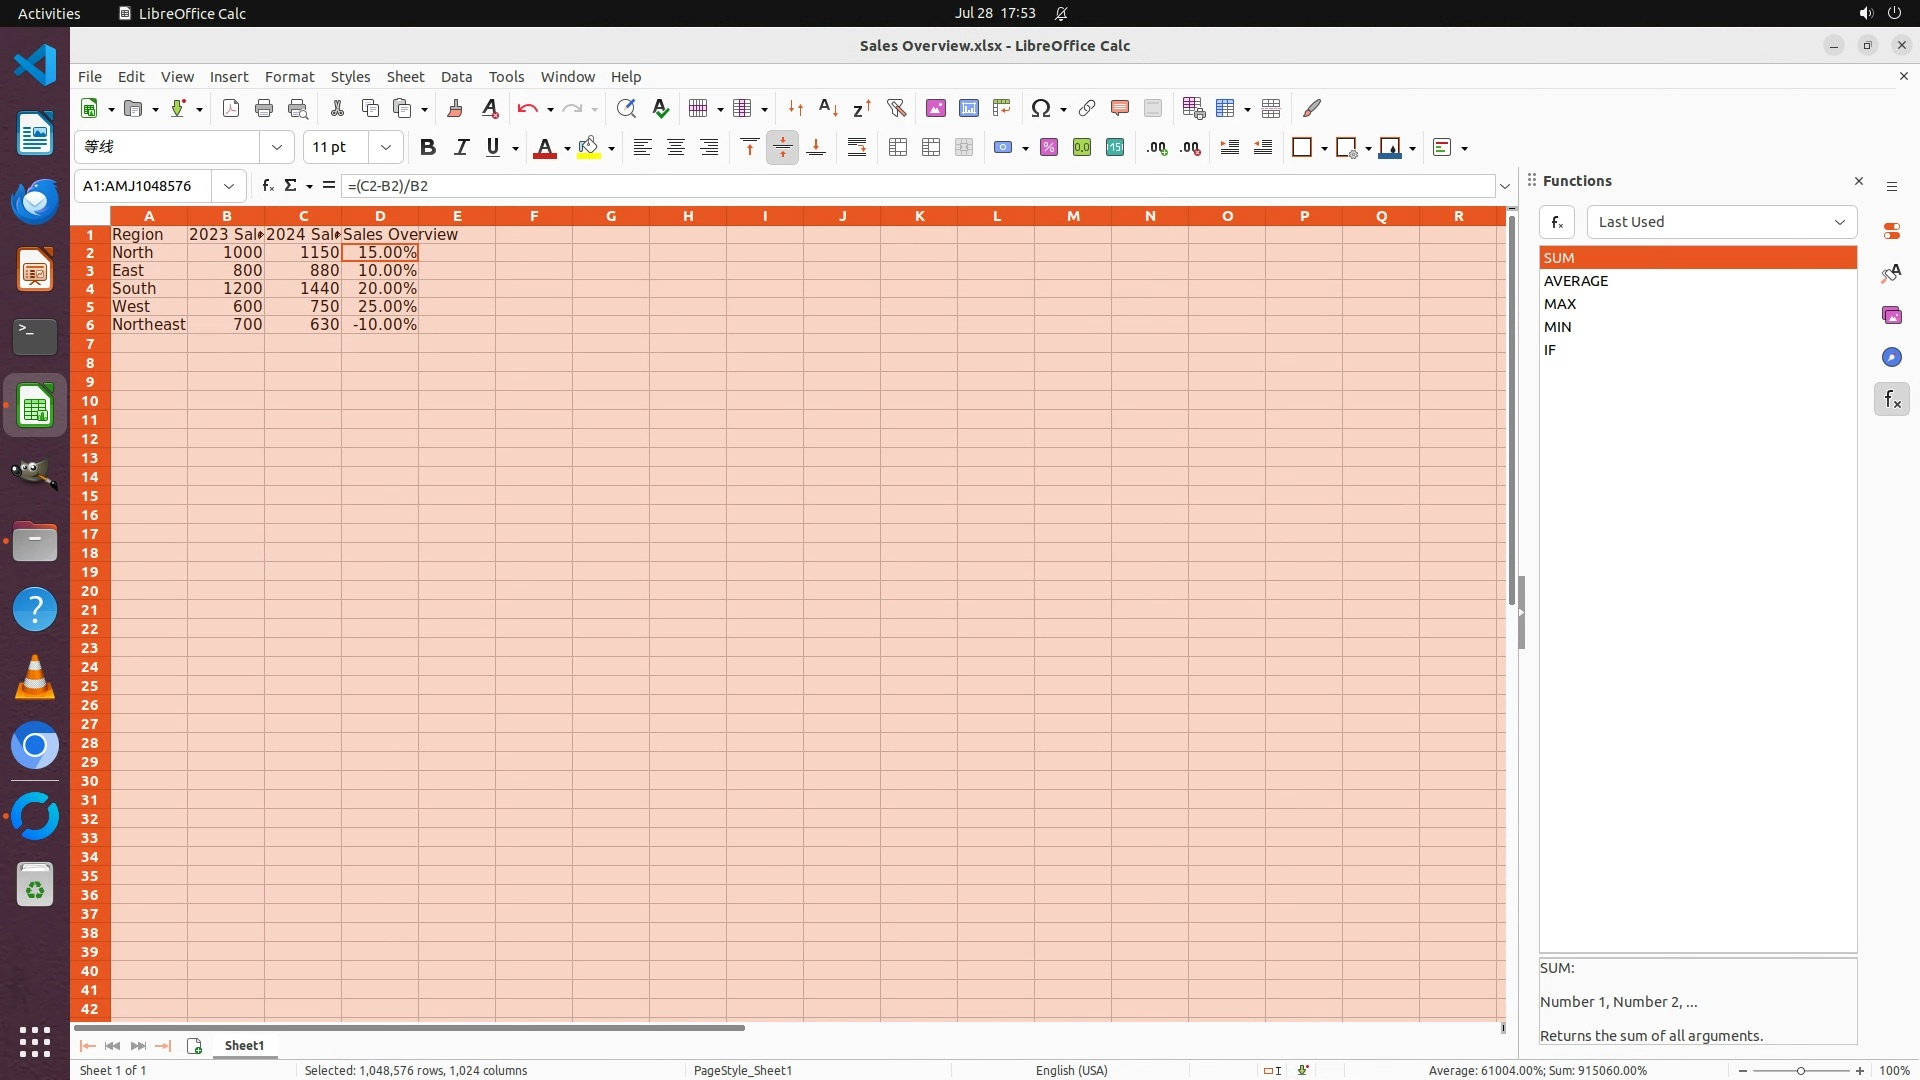The image size is (1920, 1080).
Task: Toggle Bold formatting
Action: pos(428,147)
